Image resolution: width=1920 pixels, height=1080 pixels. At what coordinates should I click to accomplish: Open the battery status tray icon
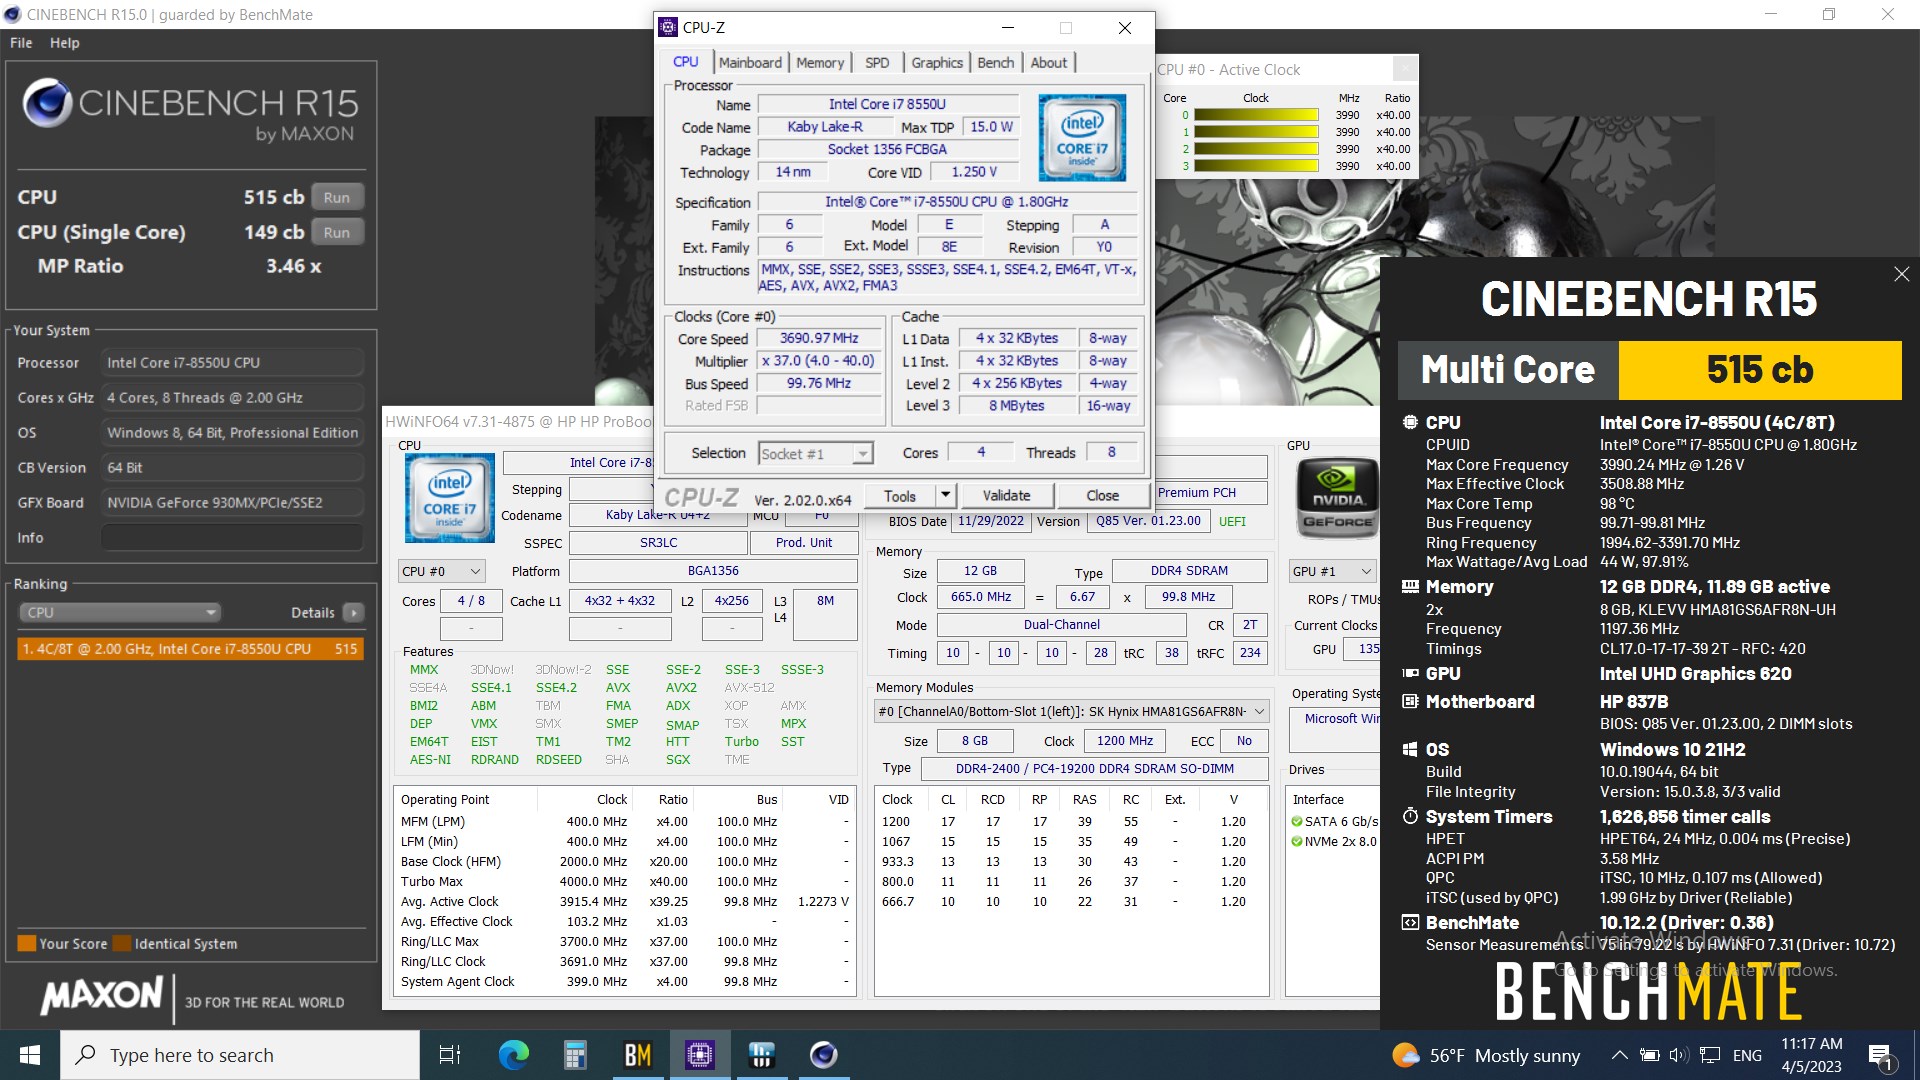click(1650, 1055)
